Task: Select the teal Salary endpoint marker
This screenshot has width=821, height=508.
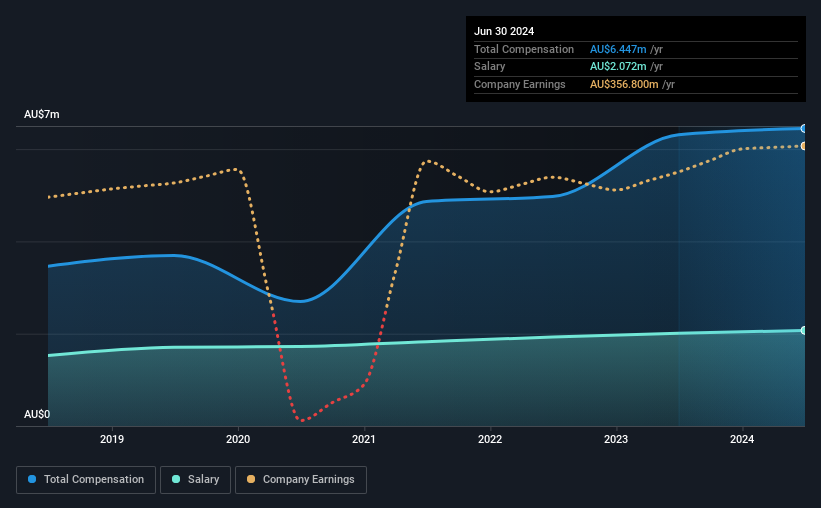Action: (x=803, y=330)
